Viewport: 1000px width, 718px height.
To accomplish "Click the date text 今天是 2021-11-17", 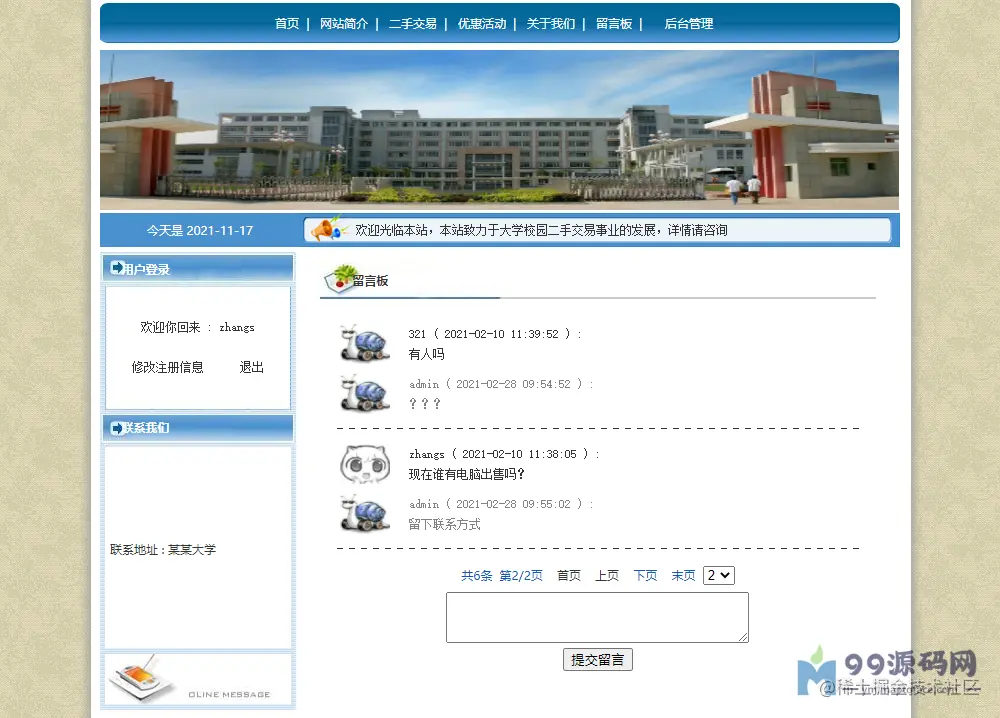I will [x=200, y=230].
